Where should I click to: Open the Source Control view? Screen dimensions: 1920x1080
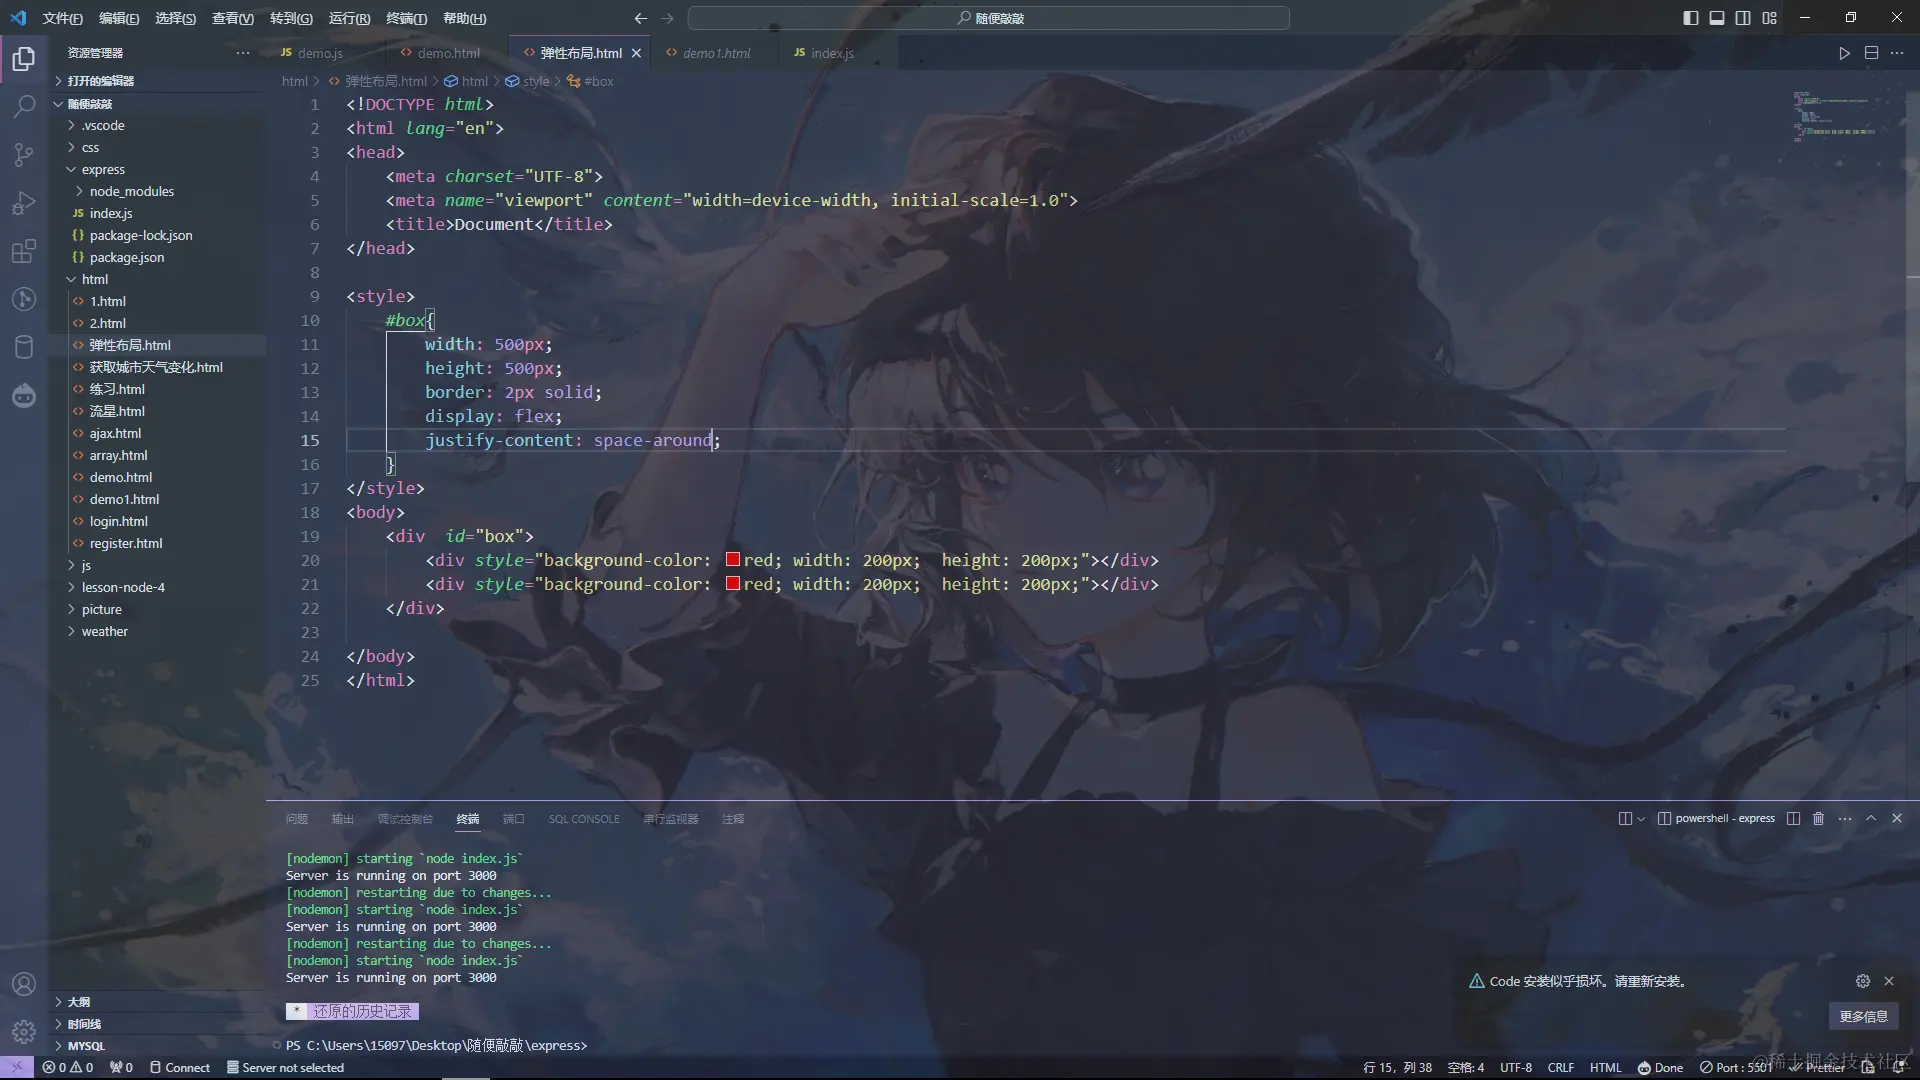tap(24, 154)
